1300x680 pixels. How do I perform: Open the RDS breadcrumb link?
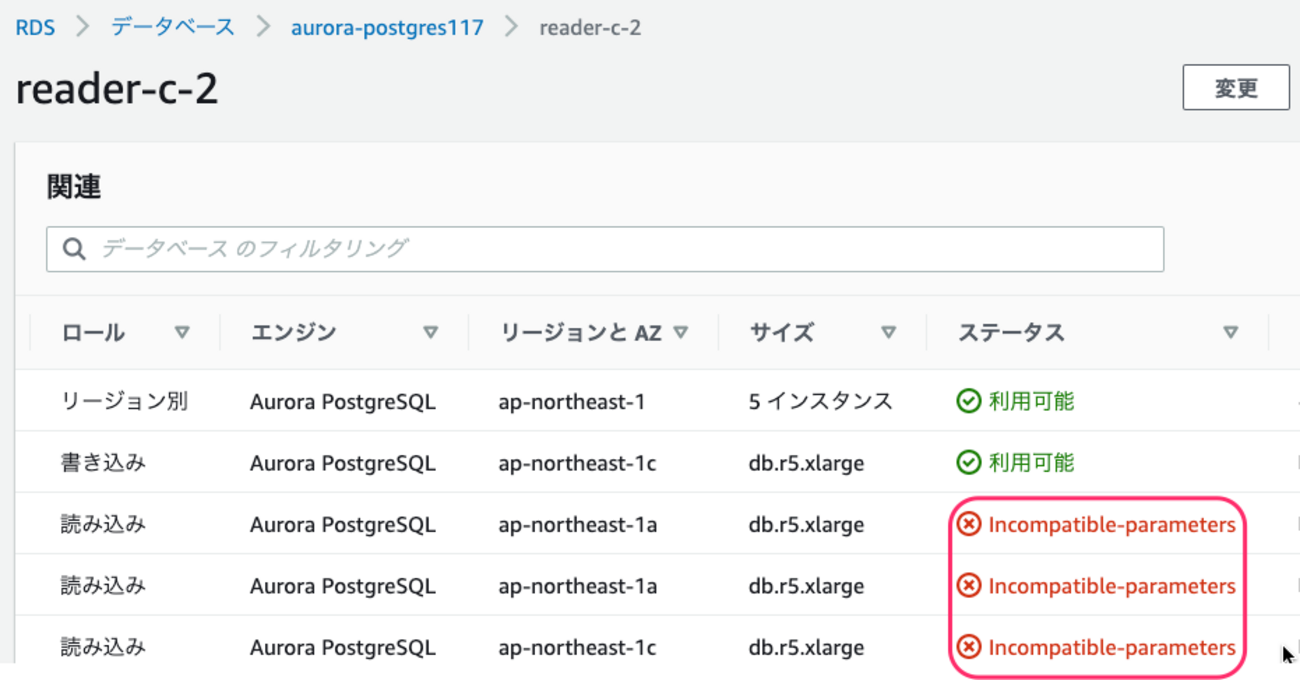[35, 27]
